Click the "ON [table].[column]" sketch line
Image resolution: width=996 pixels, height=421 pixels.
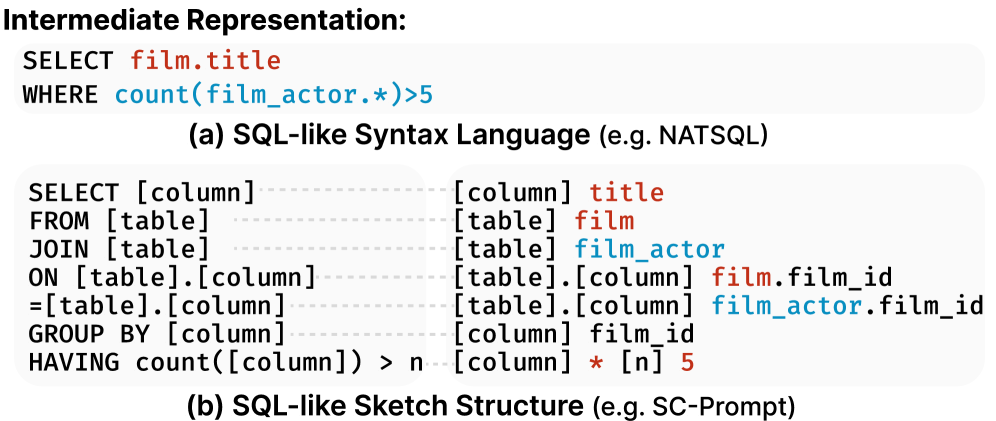(172, 276)
